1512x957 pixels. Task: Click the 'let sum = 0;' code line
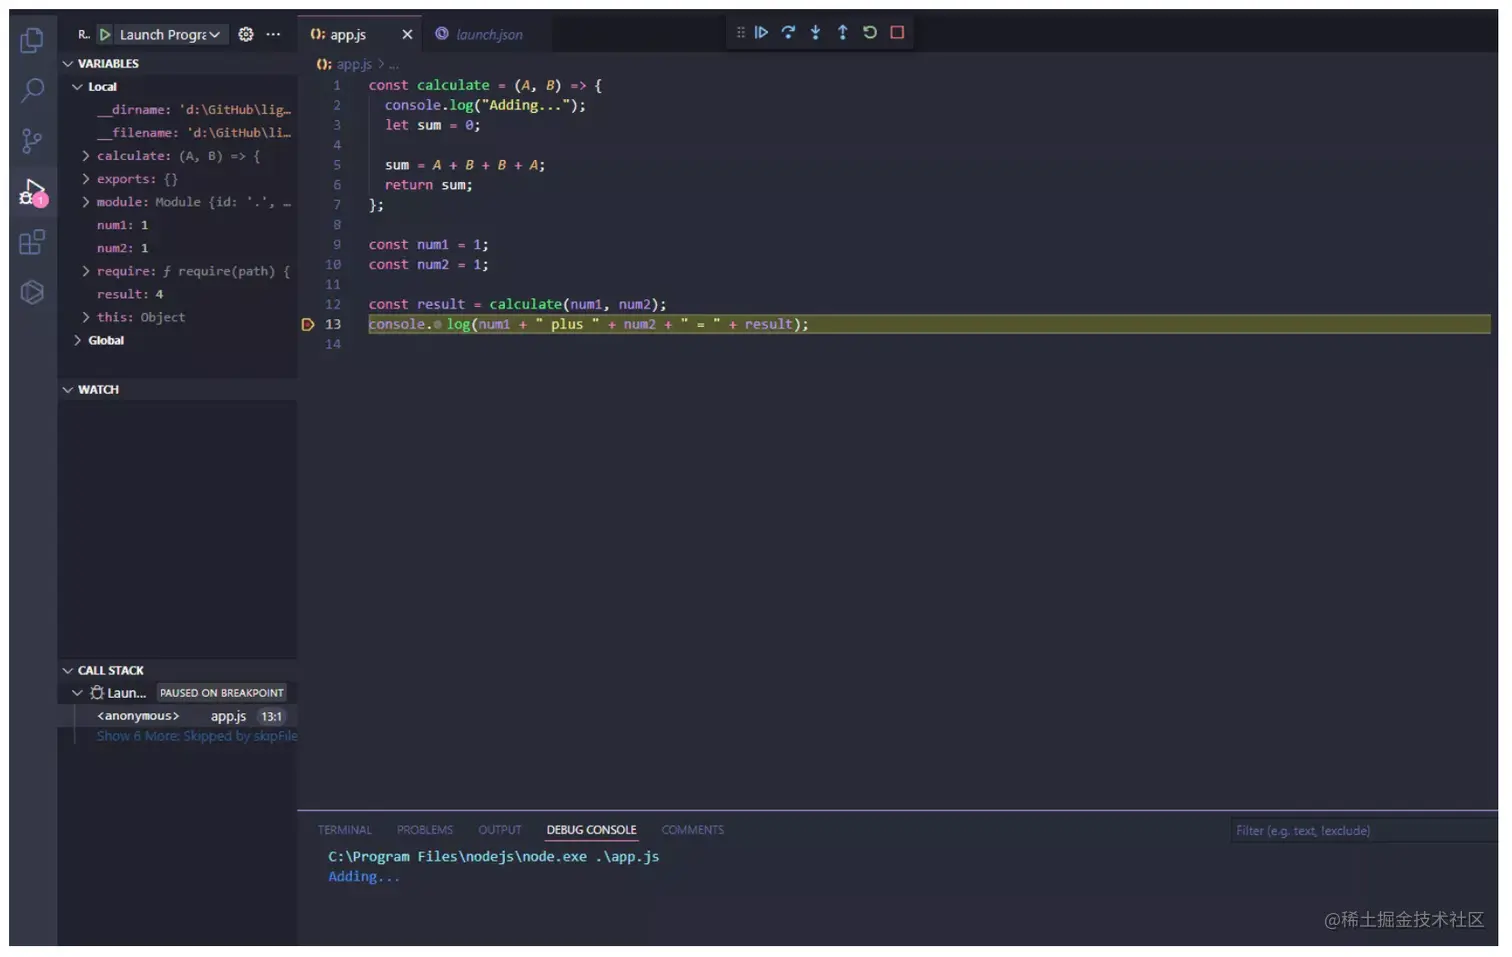click(432, 125)
